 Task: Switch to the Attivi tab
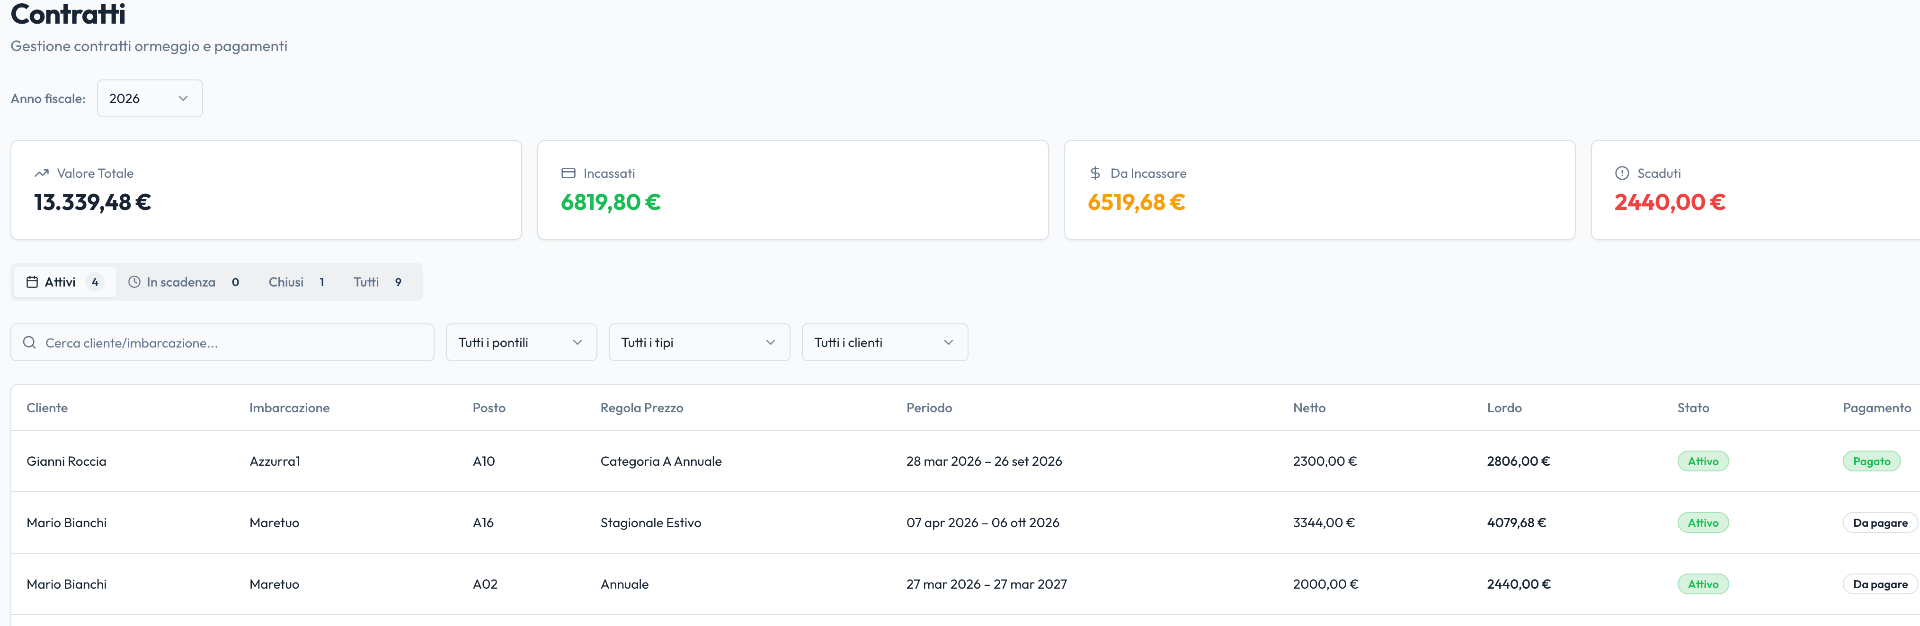point(65,282)
